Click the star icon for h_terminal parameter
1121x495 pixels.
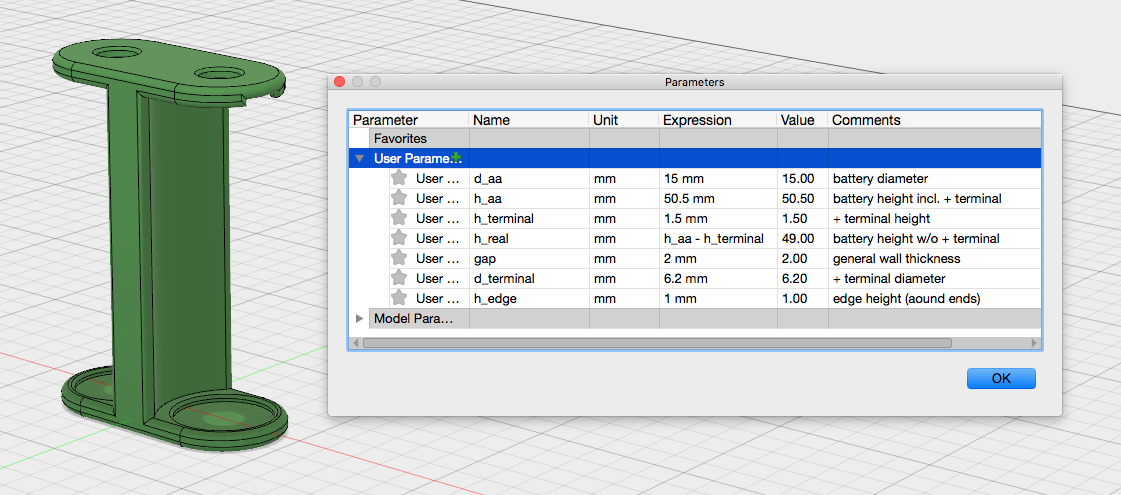(x=400, y=218)
